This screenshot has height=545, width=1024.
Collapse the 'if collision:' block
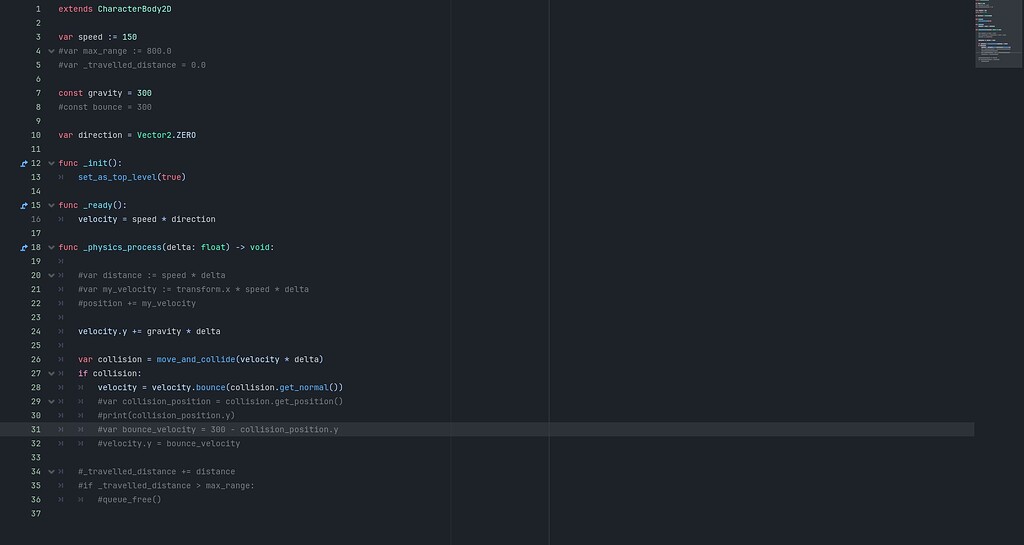[51, 373]
